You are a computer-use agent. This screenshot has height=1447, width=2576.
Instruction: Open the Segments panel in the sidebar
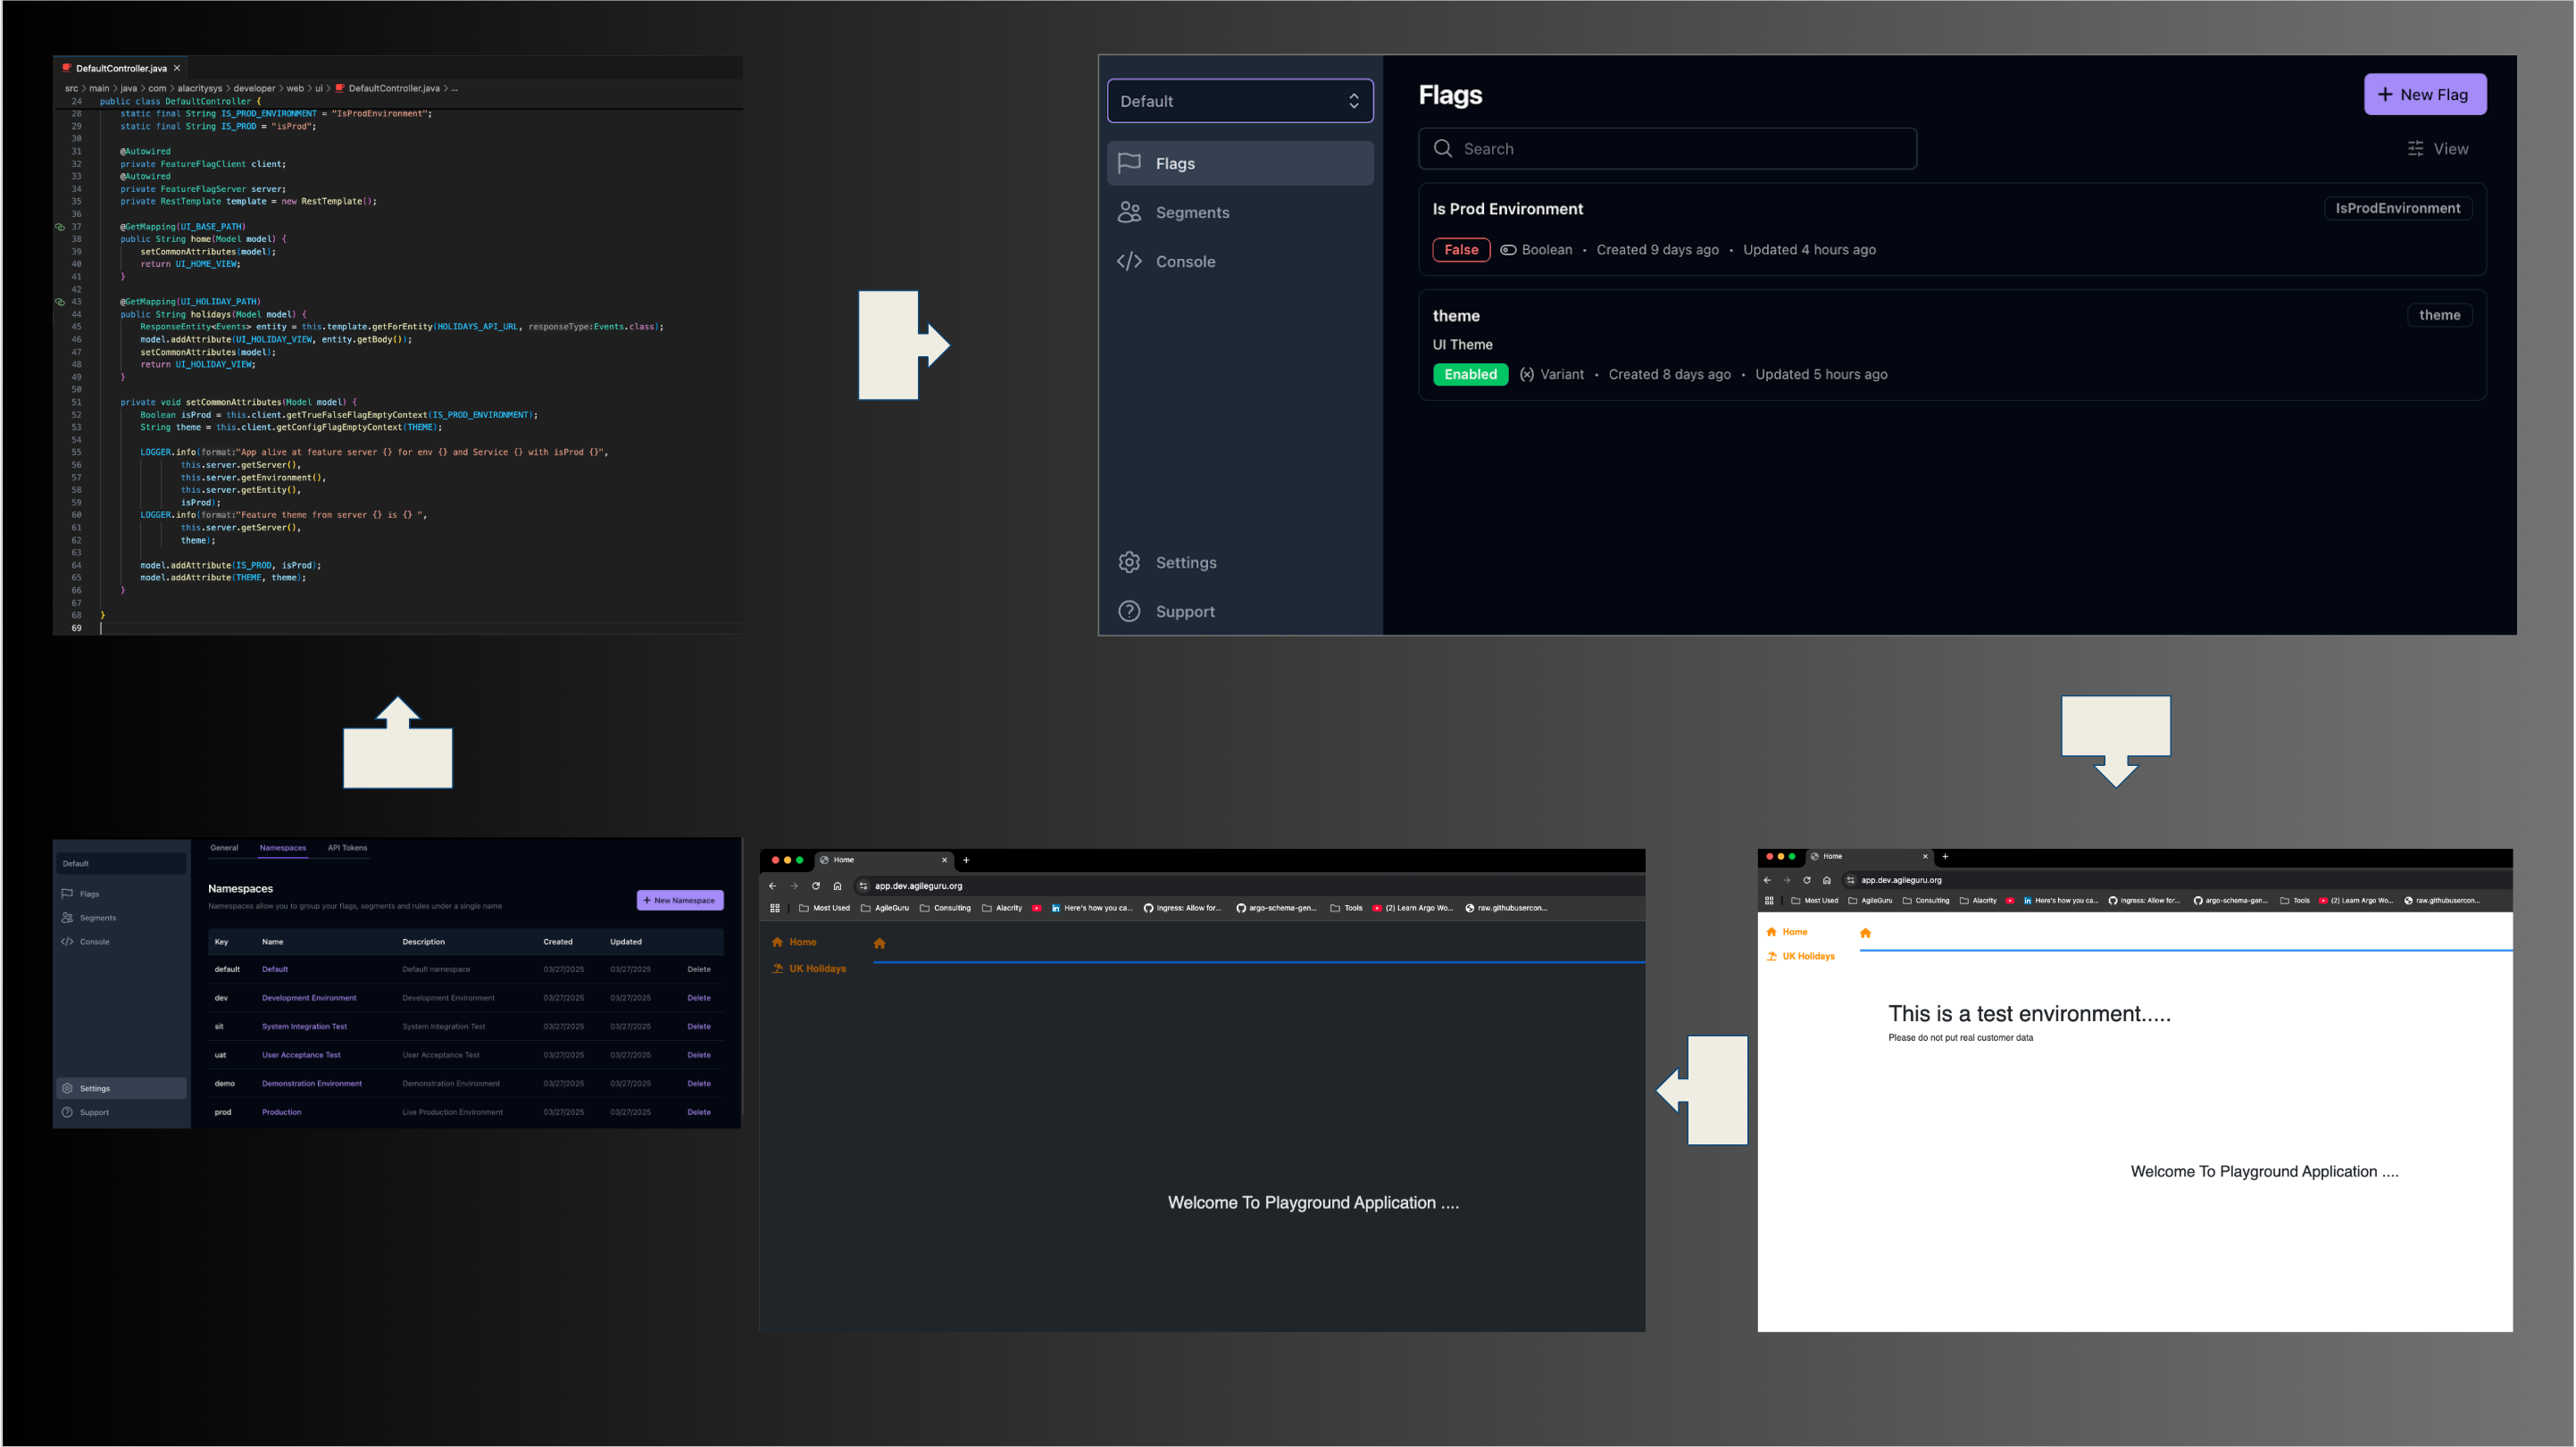(x=1129, y=212)
